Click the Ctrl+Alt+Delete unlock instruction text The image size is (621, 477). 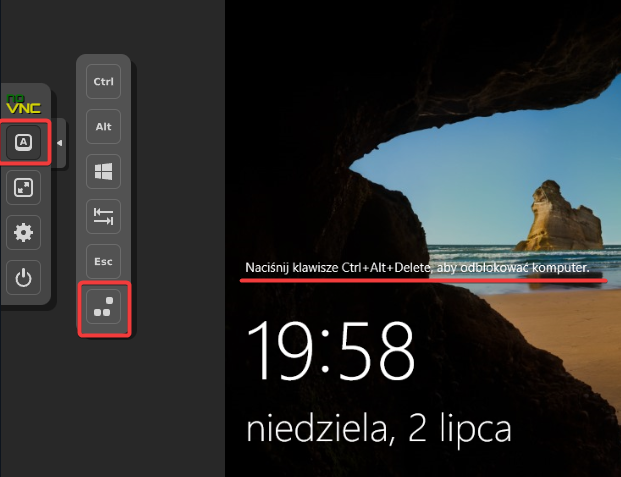pyautogui.click(x=417, y=270)
